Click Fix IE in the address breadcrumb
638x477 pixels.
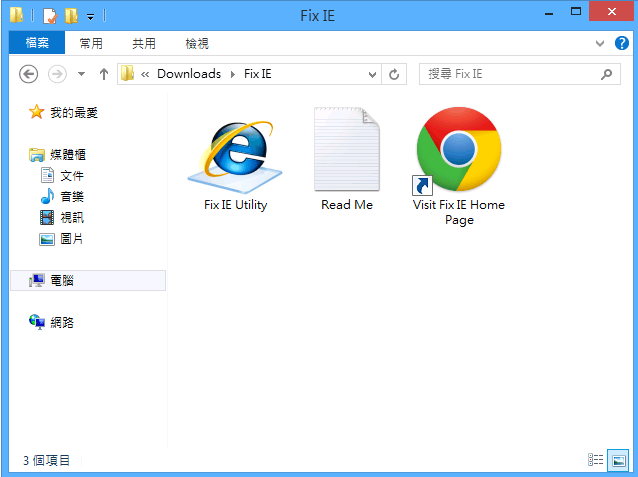(x=258, y=74)
